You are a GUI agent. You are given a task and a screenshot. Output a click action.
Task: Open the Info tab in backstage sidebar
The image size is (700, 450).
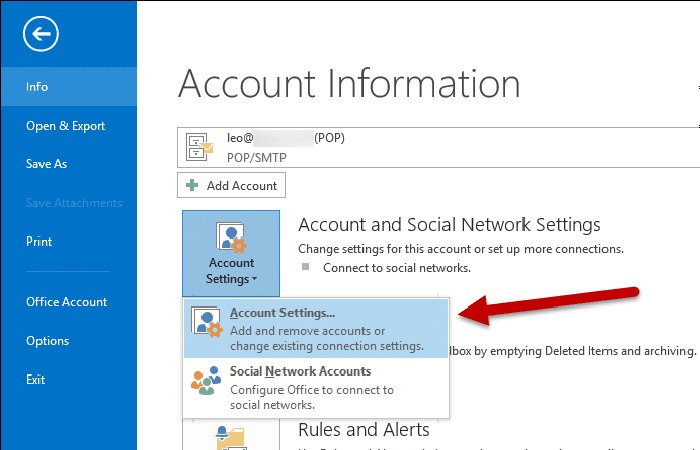coord(68,87)
